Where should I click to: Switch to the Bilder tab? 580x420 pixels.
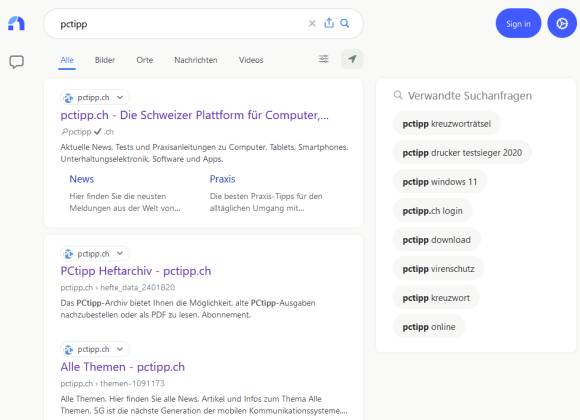[105, 60]
